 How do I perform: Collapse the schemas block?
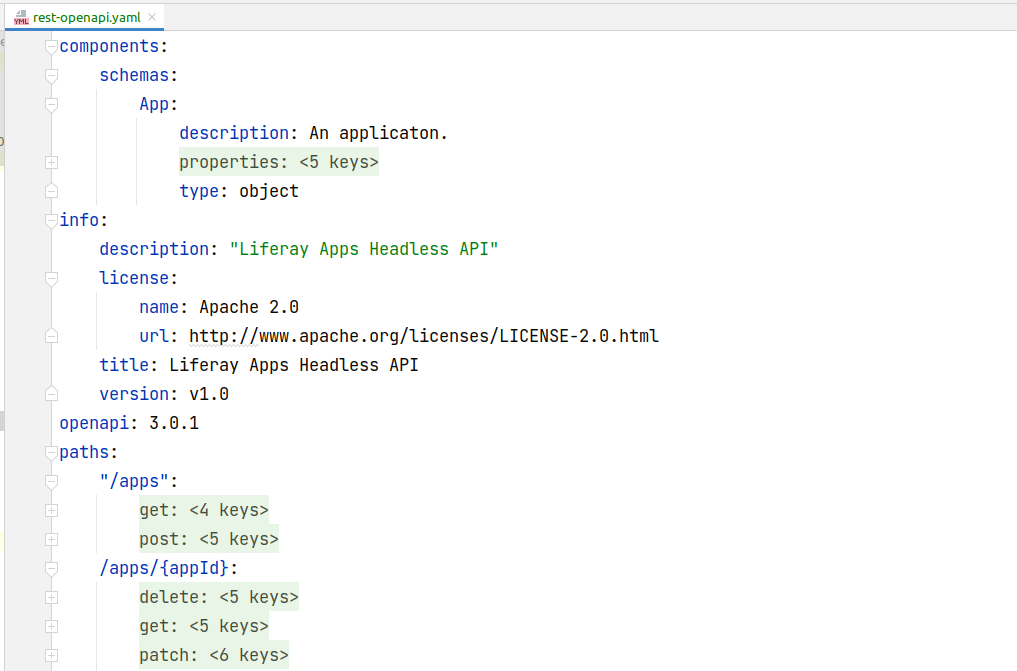click(x=51, y=76)
